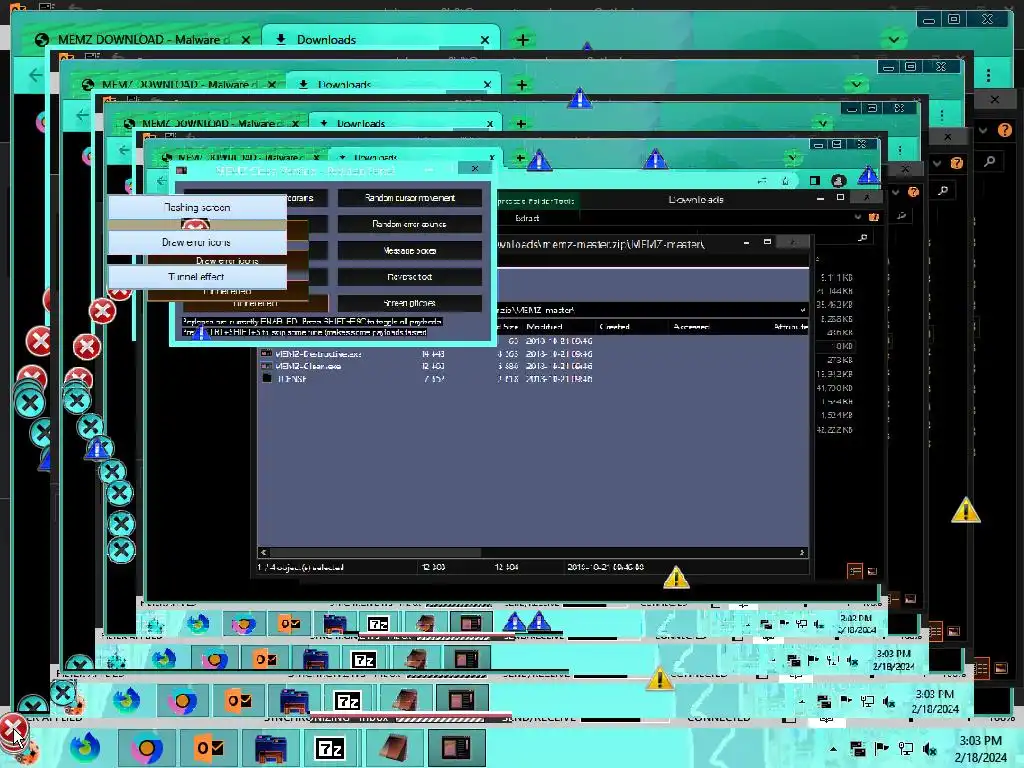Open the MEMZ app icon on bottom taskbar

click(x=455, y=748)
